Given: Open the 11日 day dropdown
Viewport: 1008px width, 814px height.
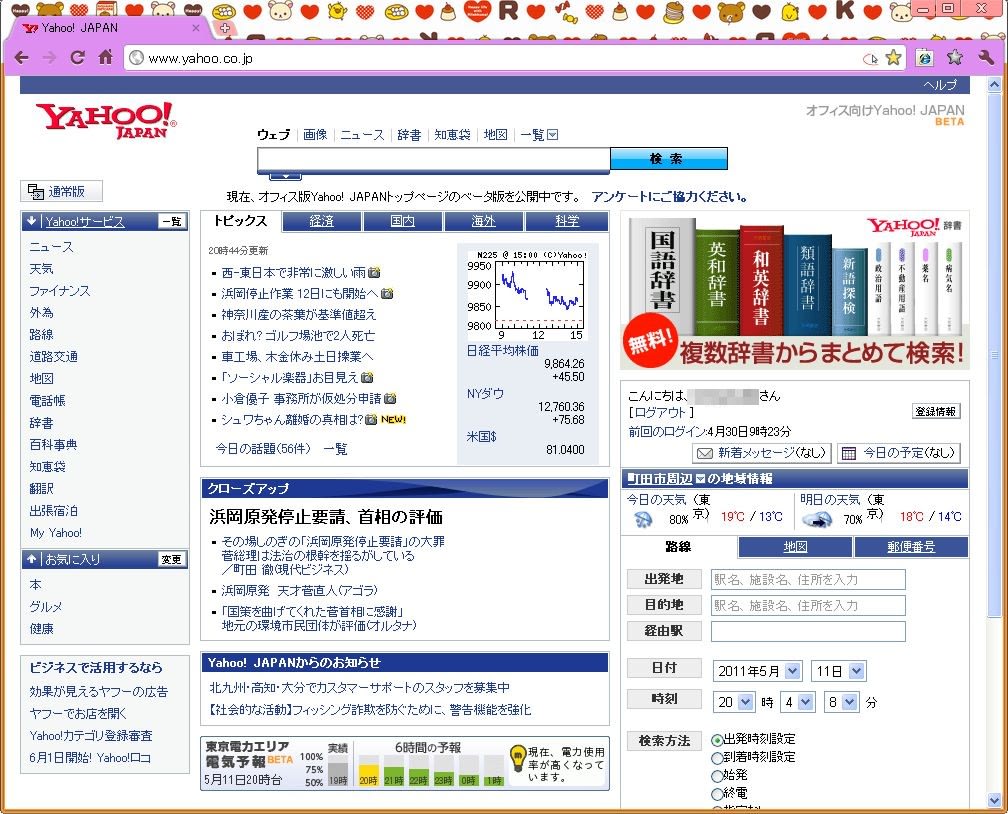Looking at the screenshot, I should pos(838,671).
